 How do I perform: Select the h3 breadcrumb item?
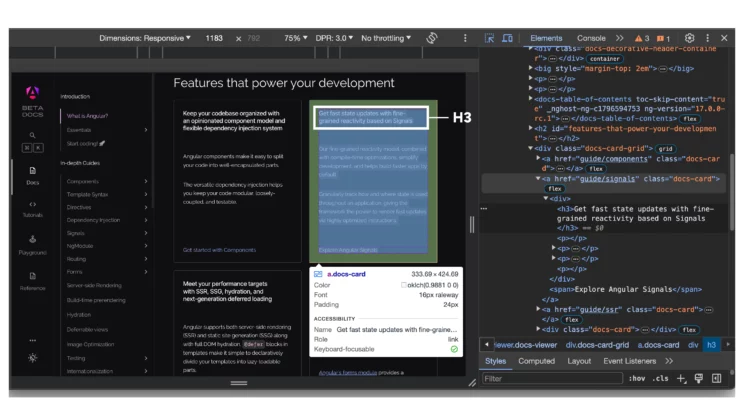tap(711, 345)
